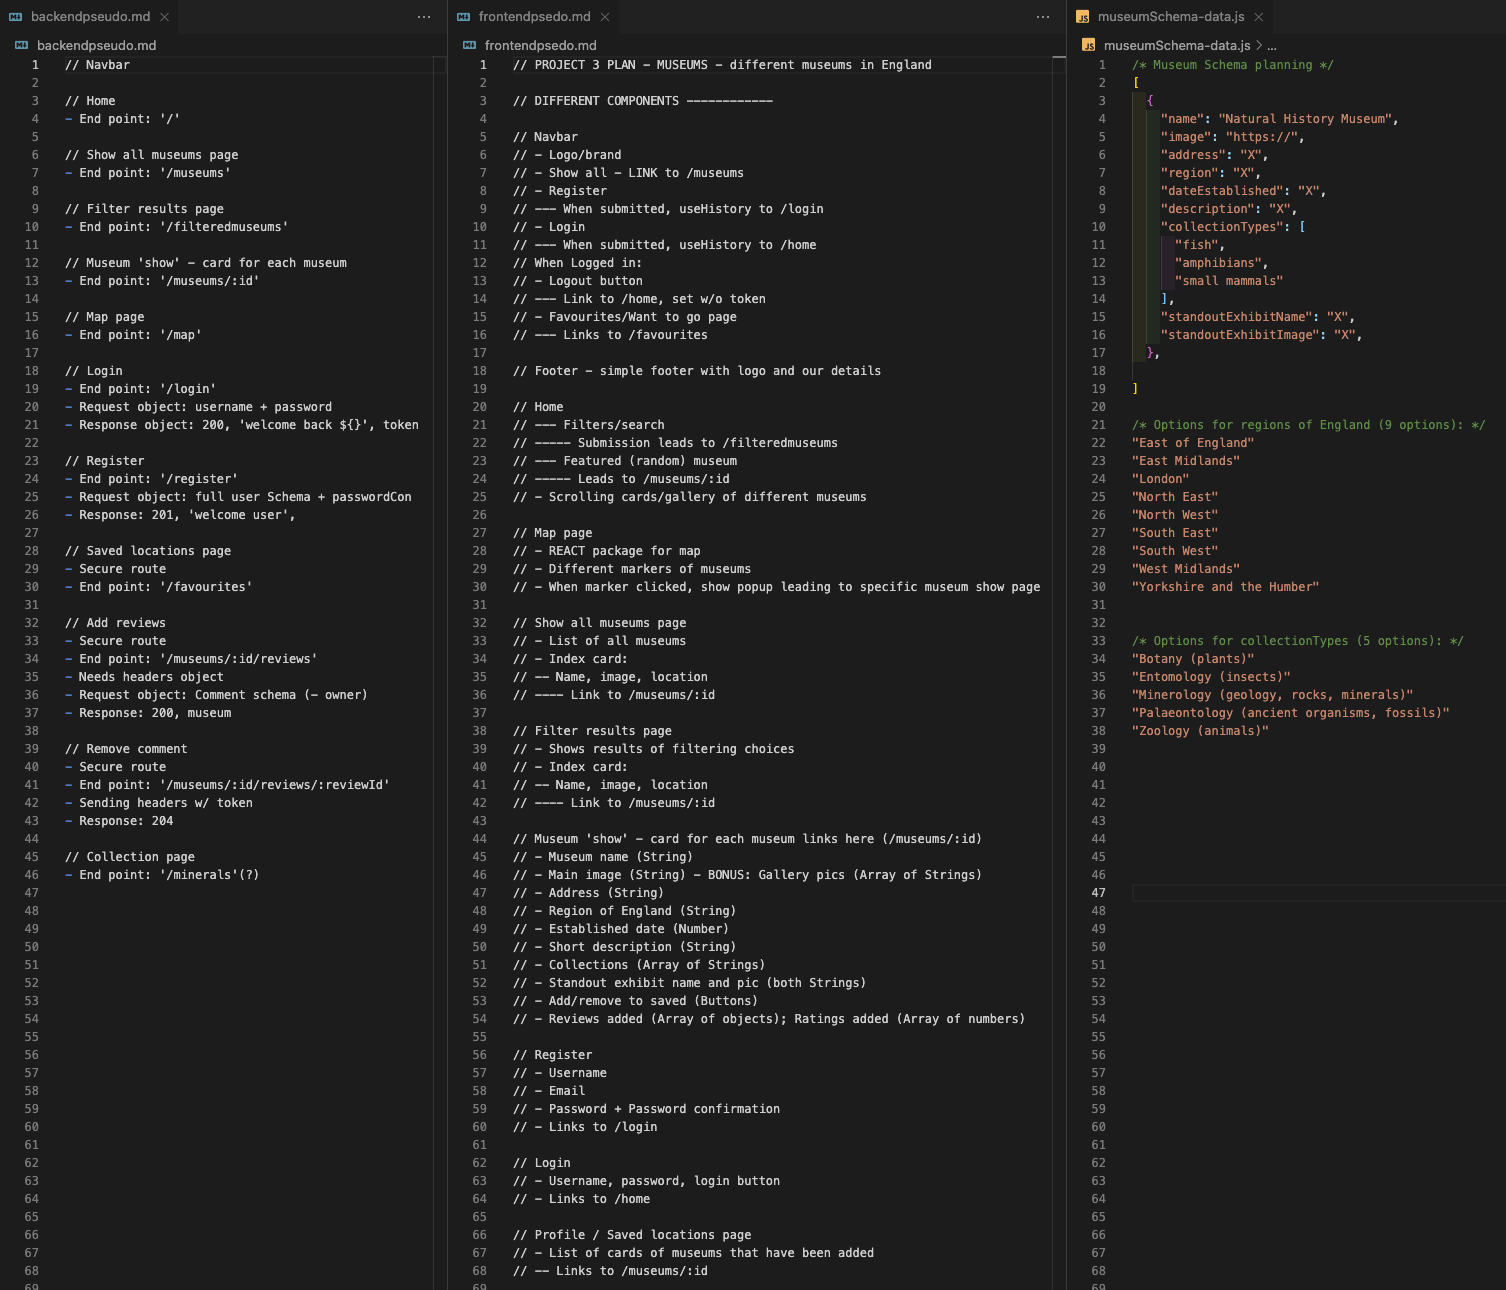The width and height of the screenshot is (1506, 1290).
Task: Close the frontendpsedo.md tab
Action: coord(604,17)
